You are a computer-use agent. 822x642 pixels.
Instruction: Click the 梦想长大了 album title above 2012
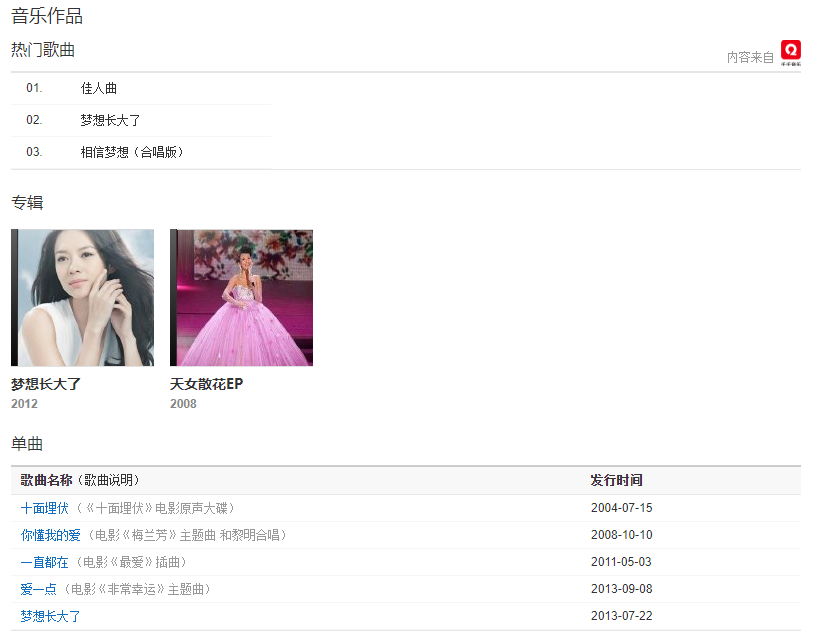[46, 384]
